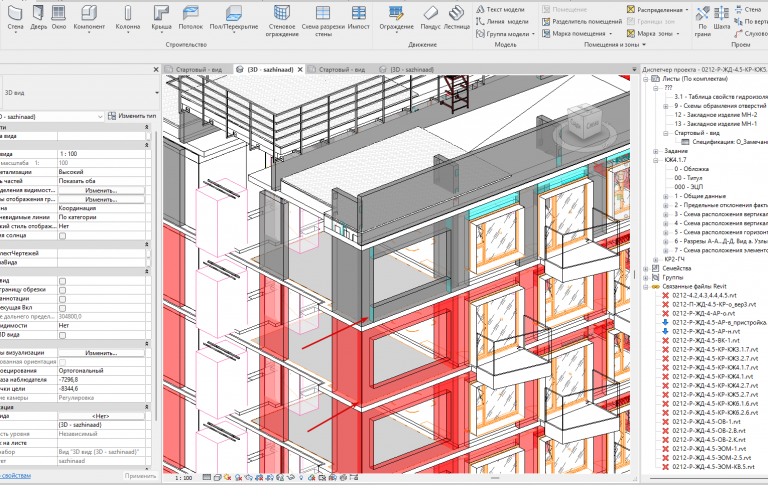Pick the Крыша (Roof) tool
This screenshot has height=485, width=768.
point(161,17)
